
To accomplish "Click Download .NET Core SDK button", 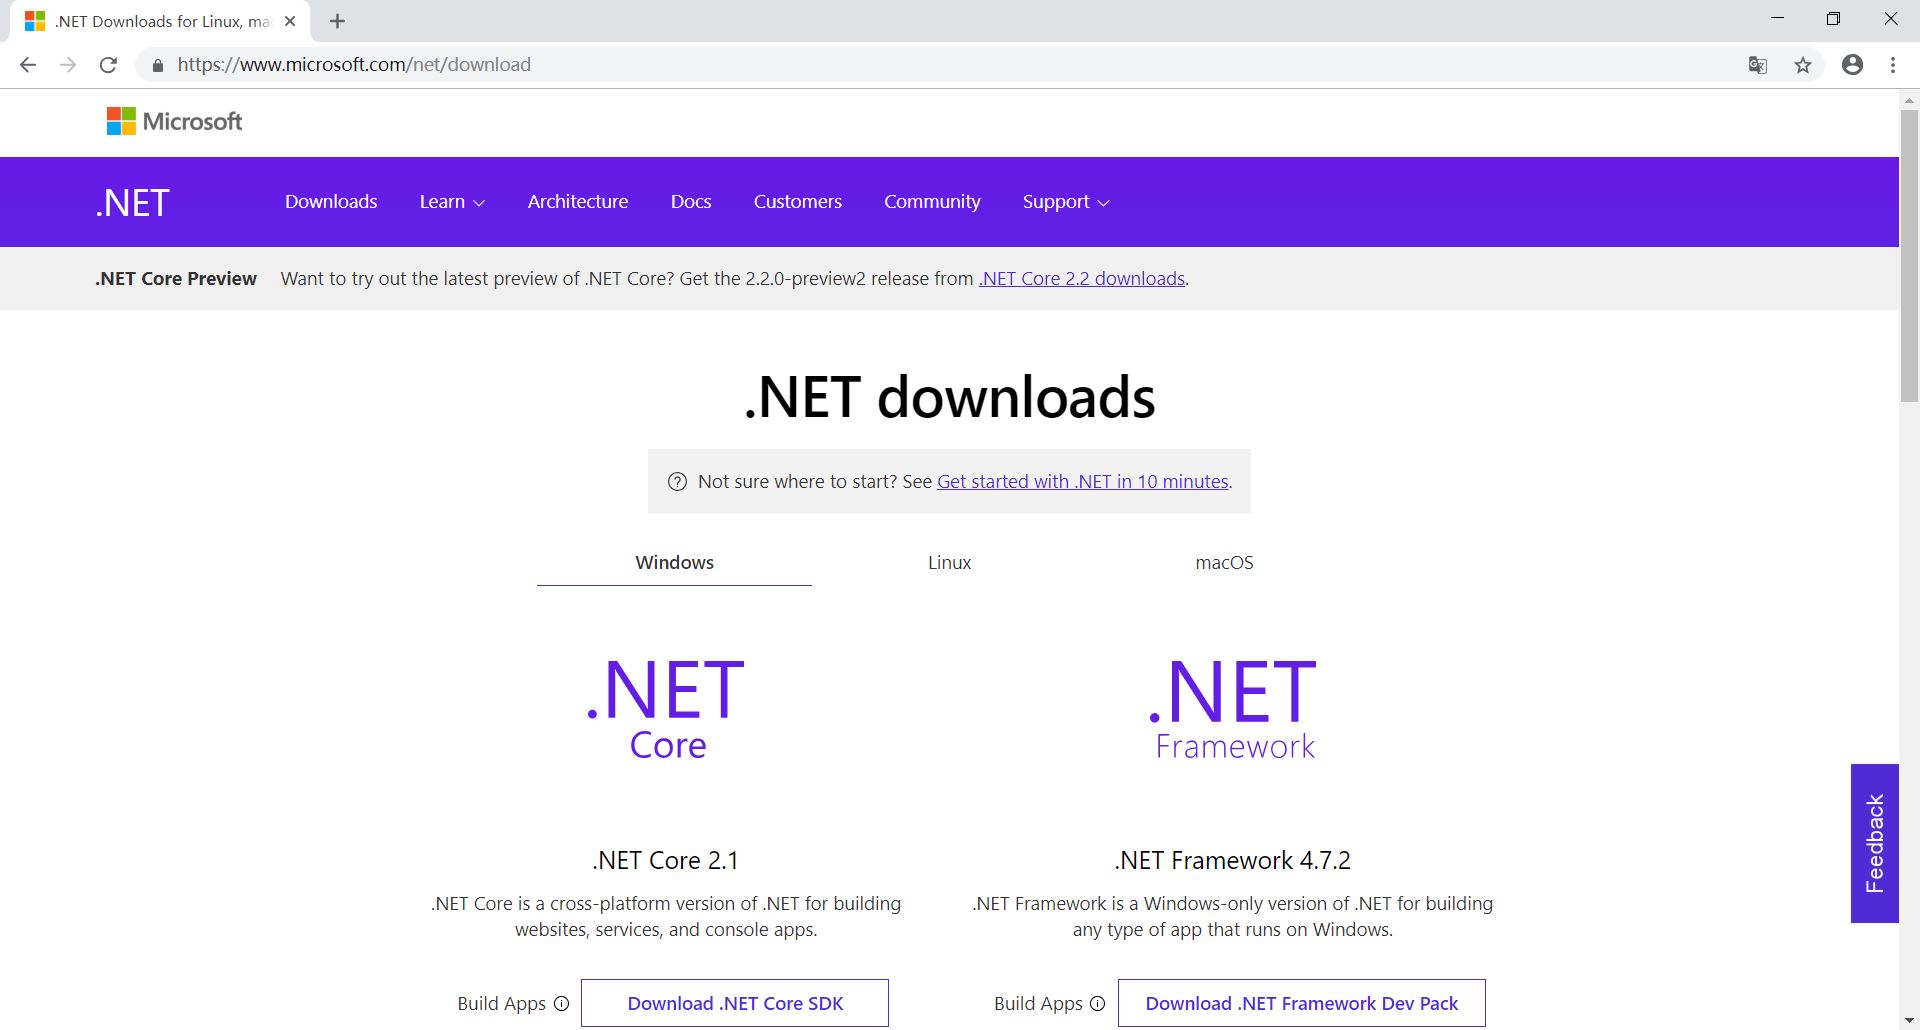I will tap(735, 1003).
